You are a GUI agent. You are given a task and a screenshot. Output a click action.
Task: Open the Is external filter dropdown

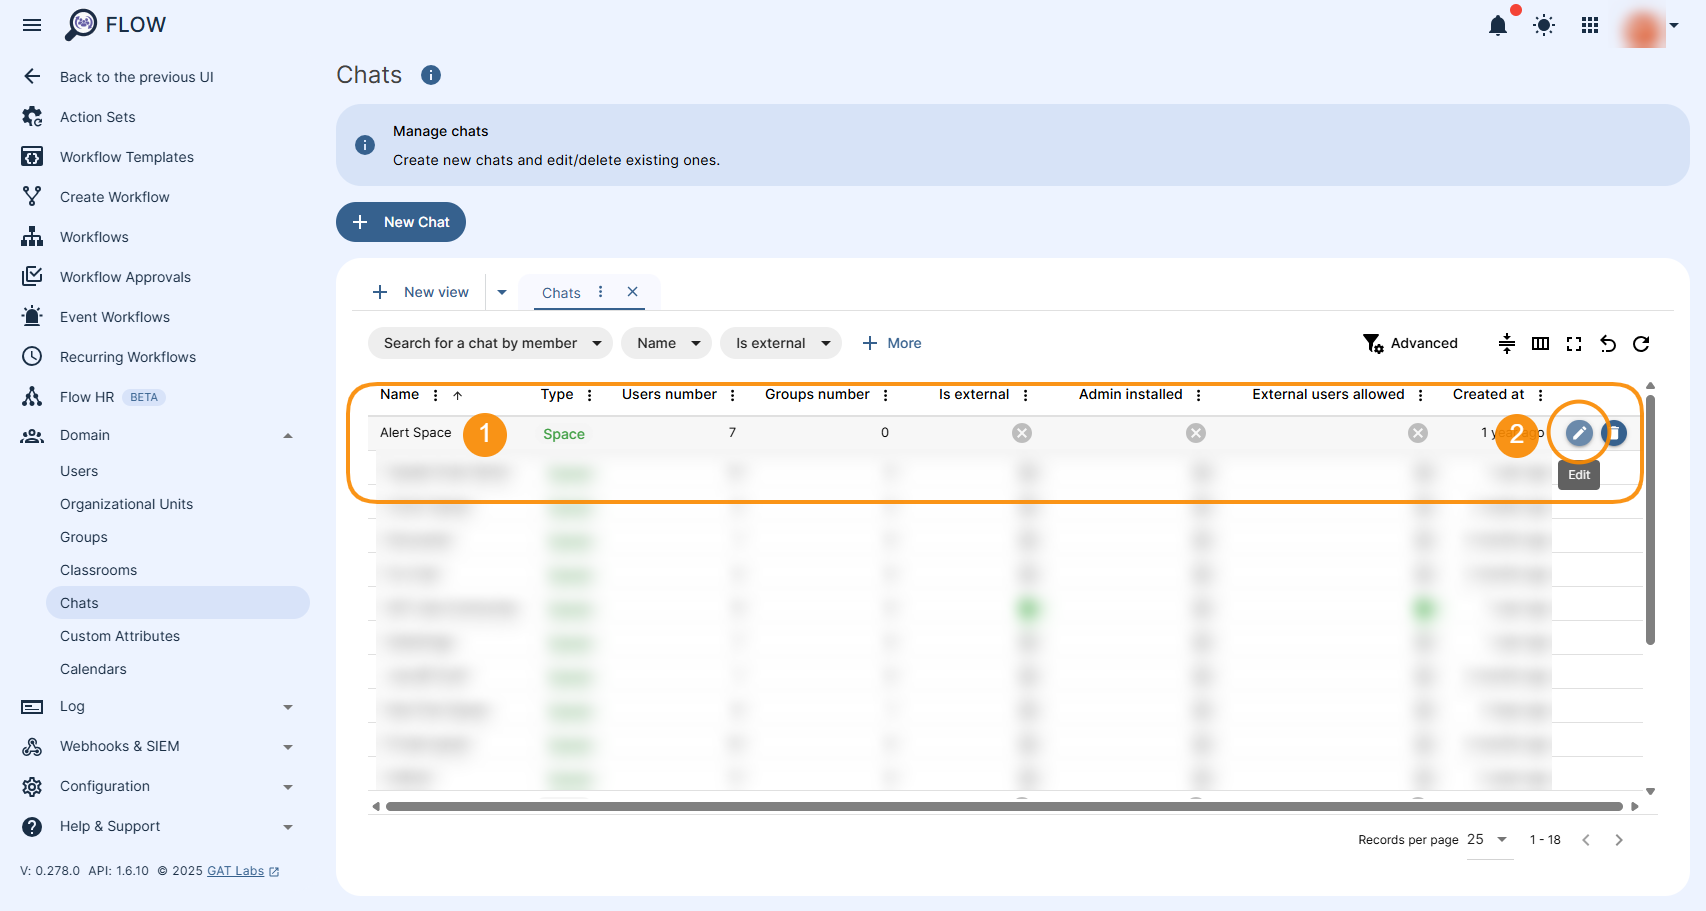click(x=781, y=343)
